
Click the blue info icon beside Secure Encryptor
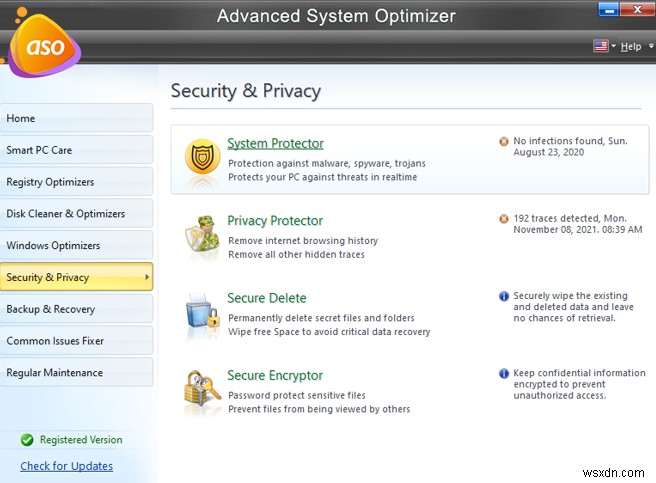tap(504, 374)
